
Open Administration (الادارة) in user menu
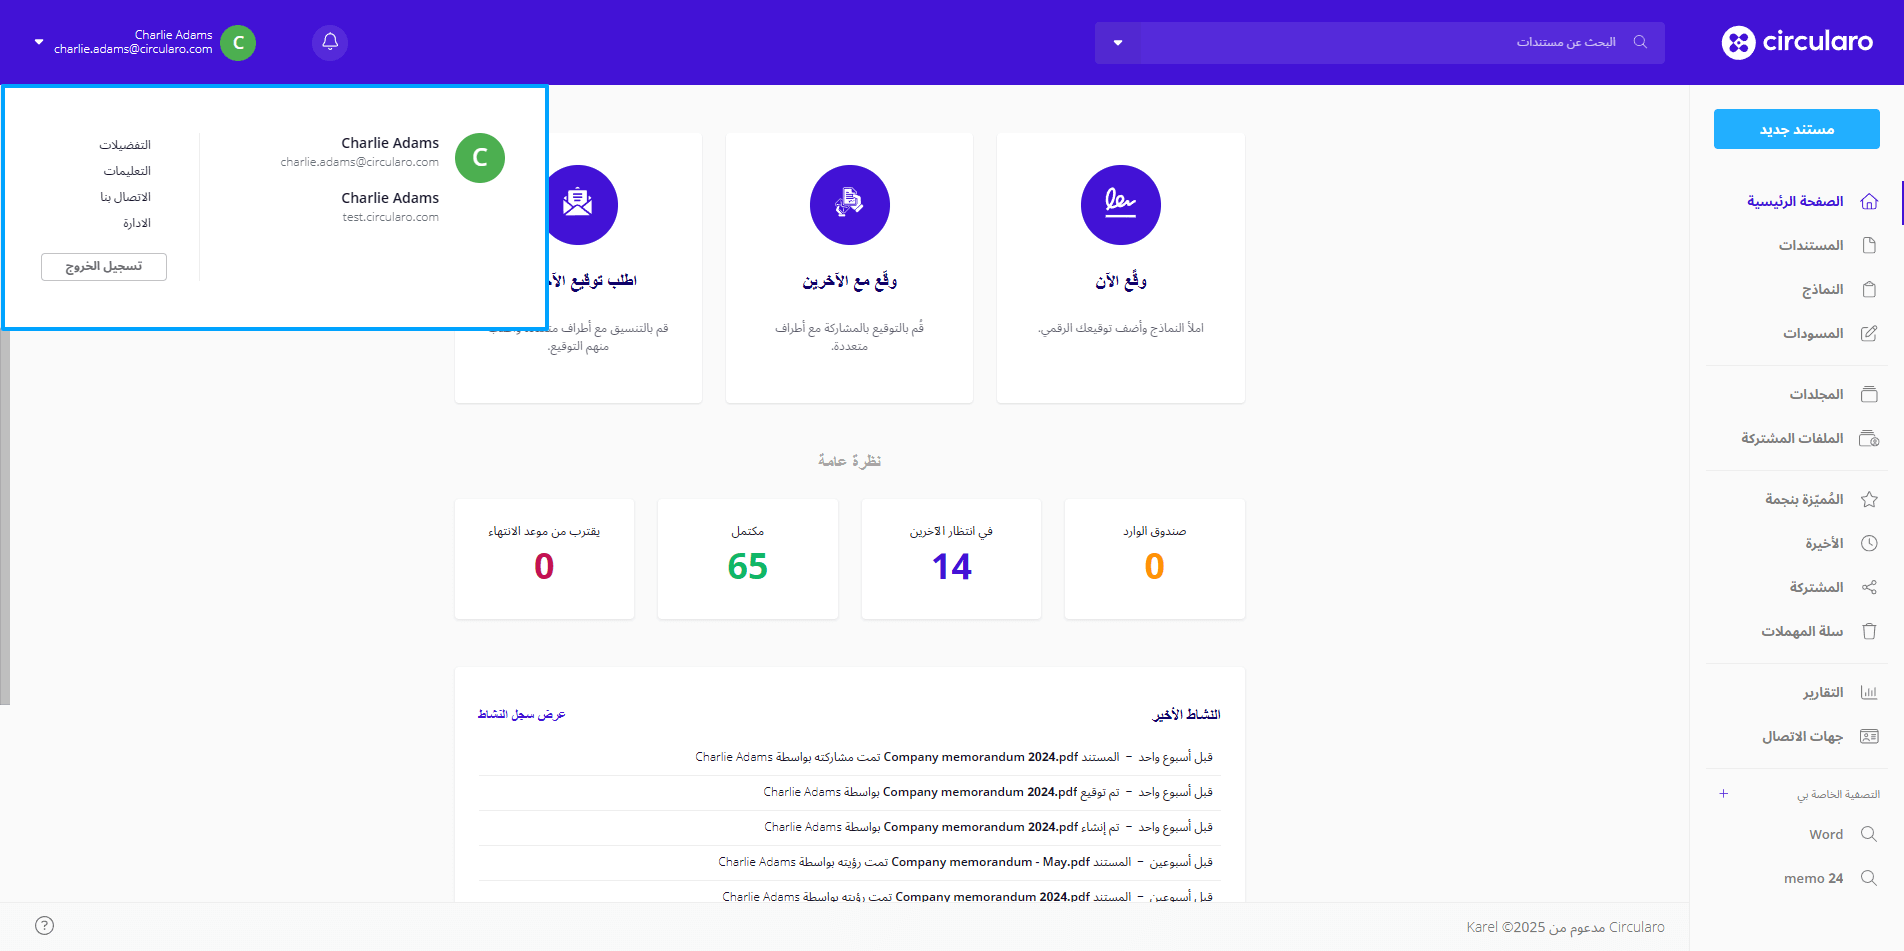(x=137, y=223)
